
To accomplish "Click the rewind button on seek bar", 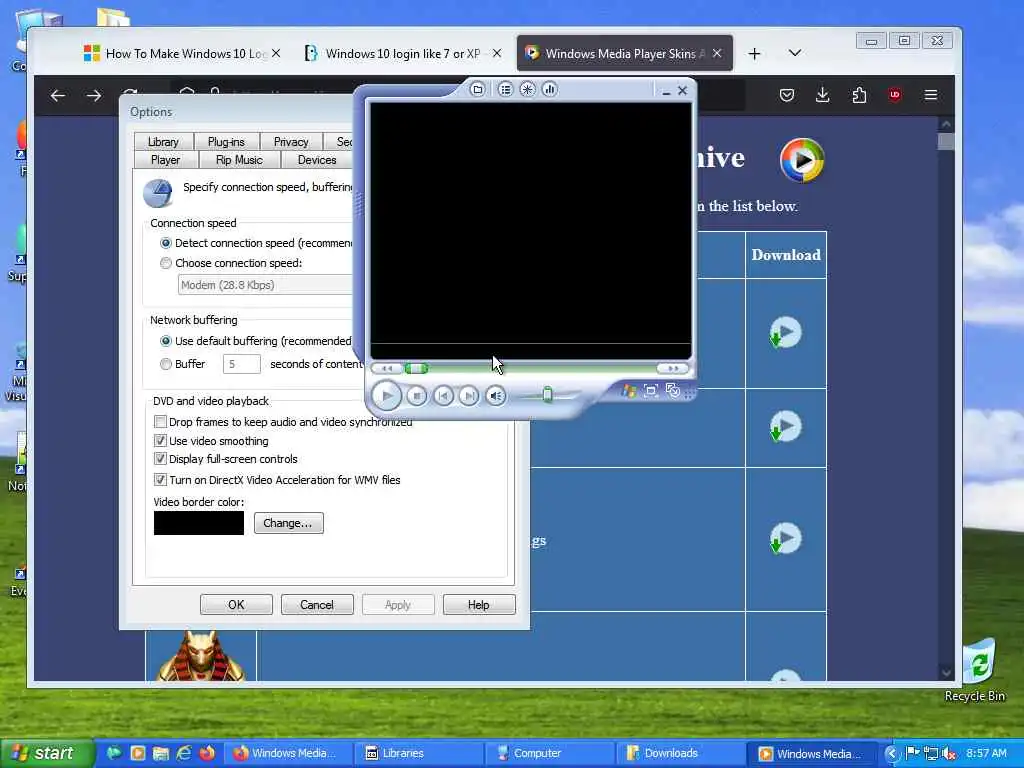I will pos(387,368).
